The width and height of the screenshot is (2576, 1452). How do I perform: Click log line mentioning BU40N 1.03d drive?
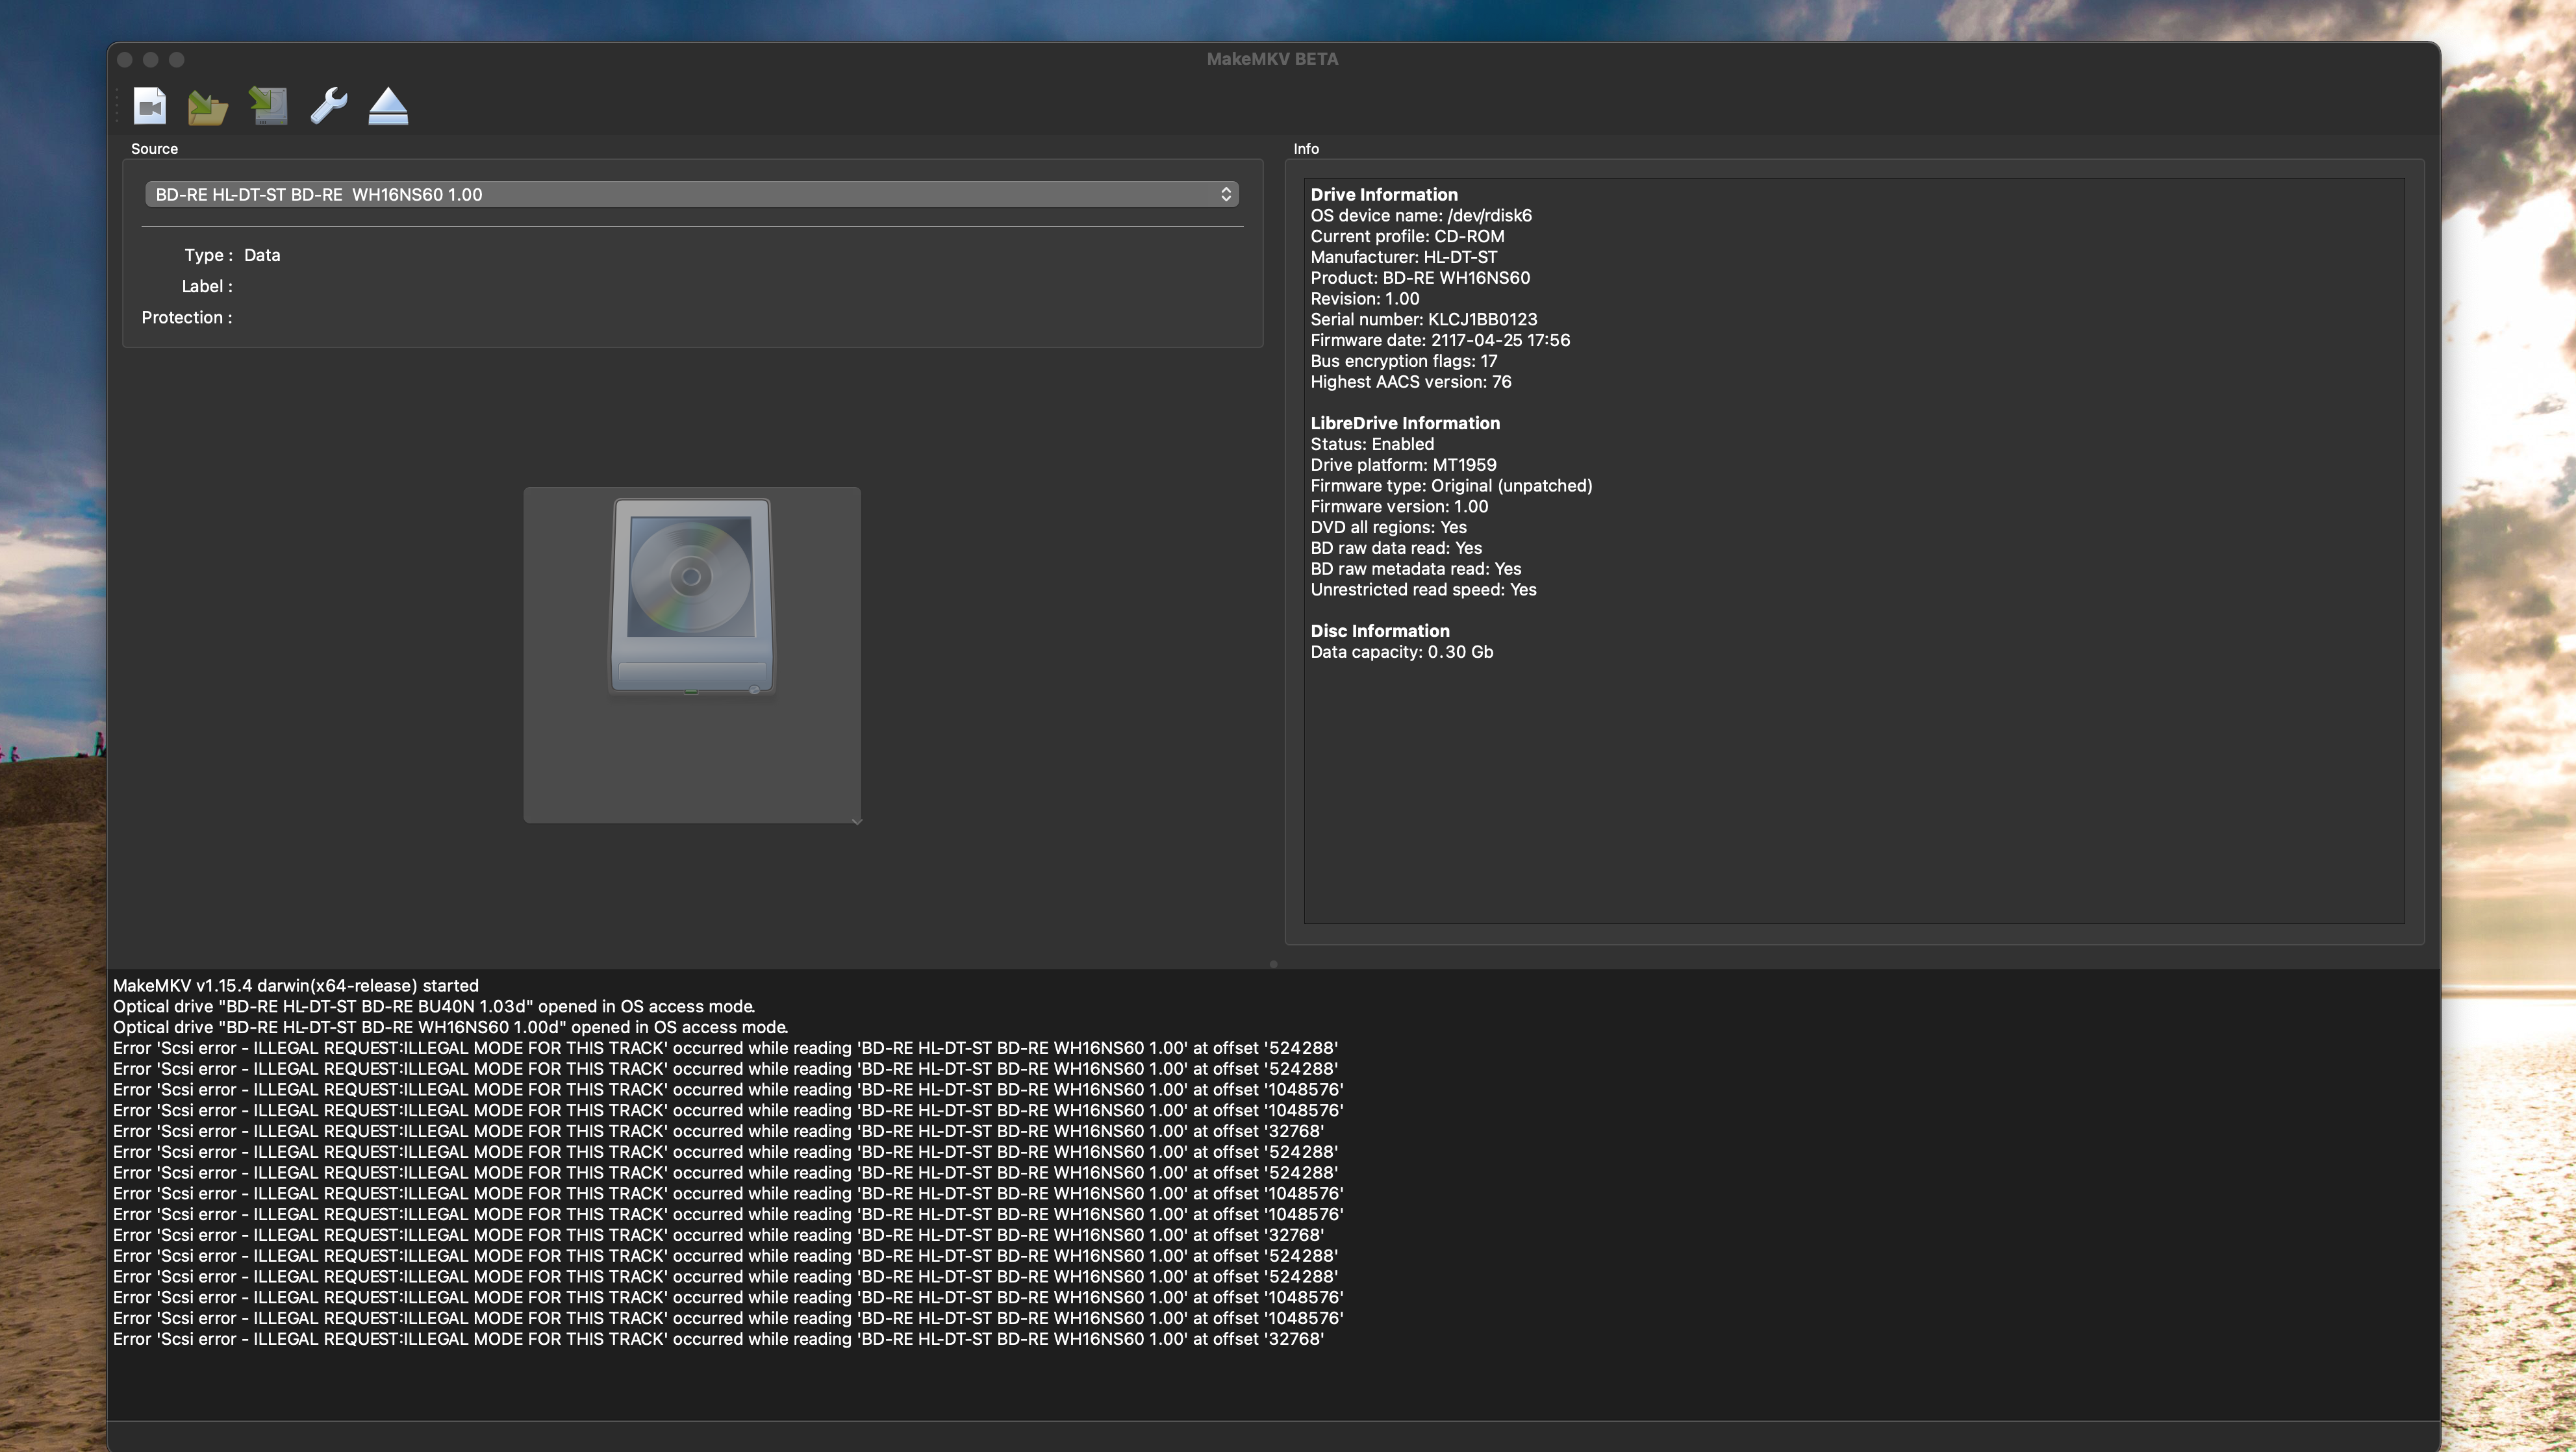pyautogui.click(x=434, y=1007)
